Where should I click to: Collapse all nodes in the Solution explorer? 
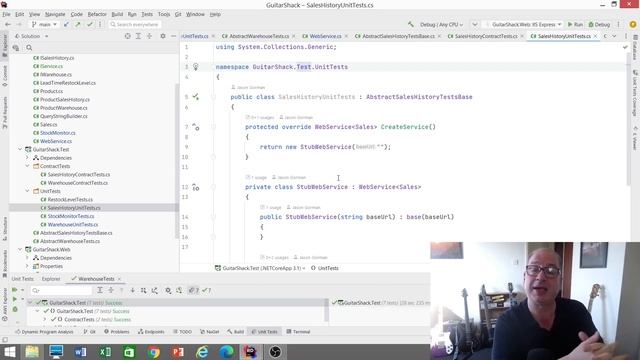point(149,36)
